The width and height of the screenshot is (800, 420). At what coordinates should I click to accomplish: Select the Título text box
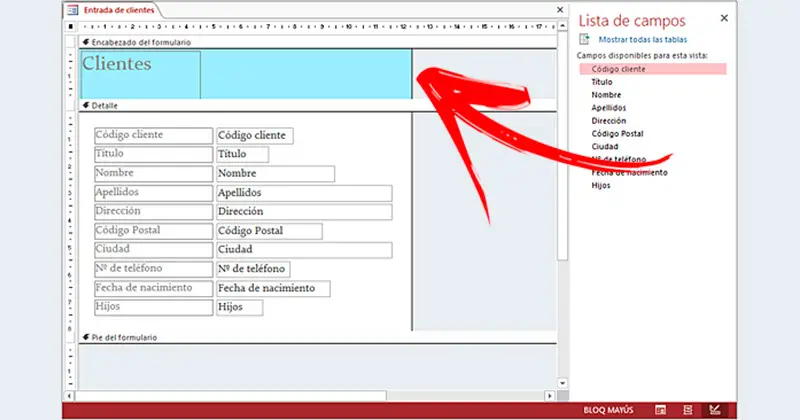(x=242, y=154)
